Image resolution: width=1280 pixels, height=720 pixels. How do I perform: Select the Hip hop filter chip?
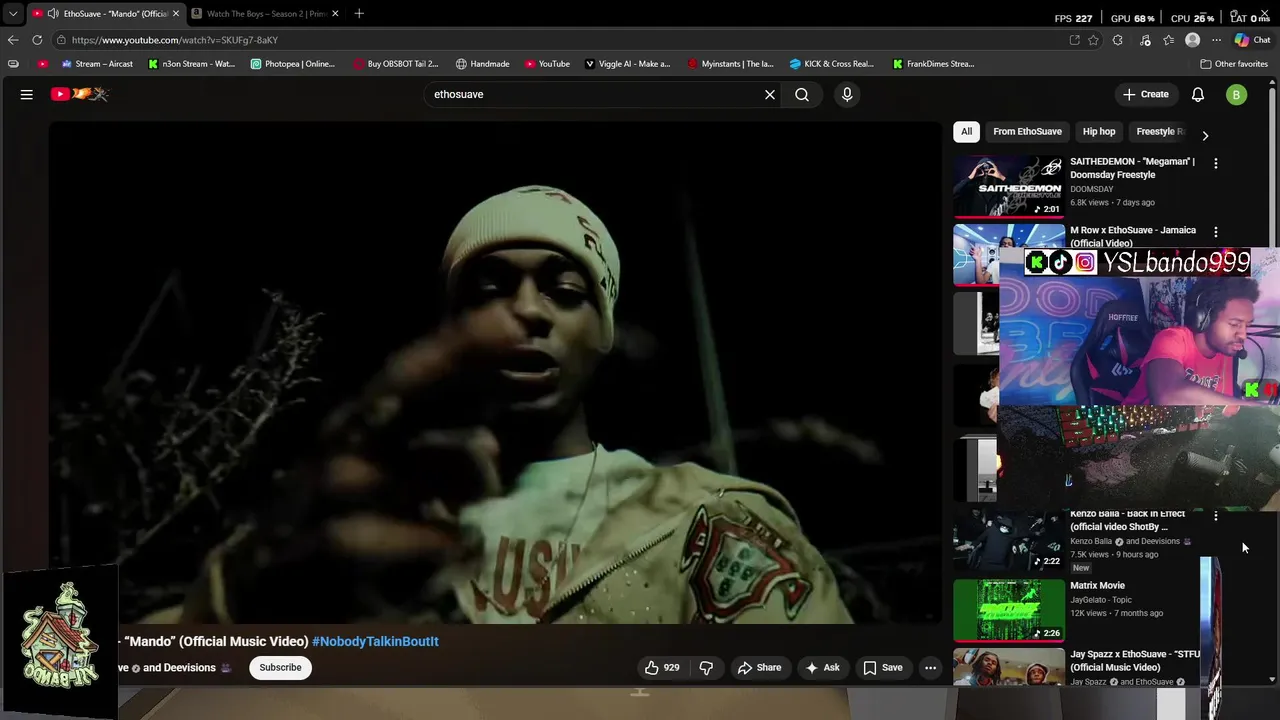pyautogui.click(x=1099, y=131)
